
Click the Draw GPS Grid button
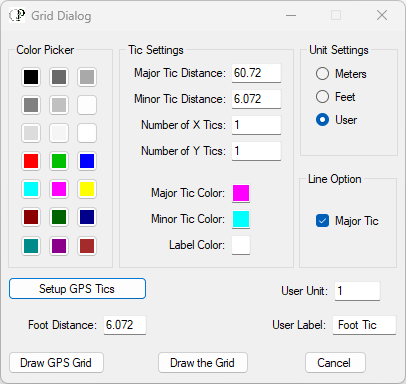pyautogui.click(x=56, y=363)
